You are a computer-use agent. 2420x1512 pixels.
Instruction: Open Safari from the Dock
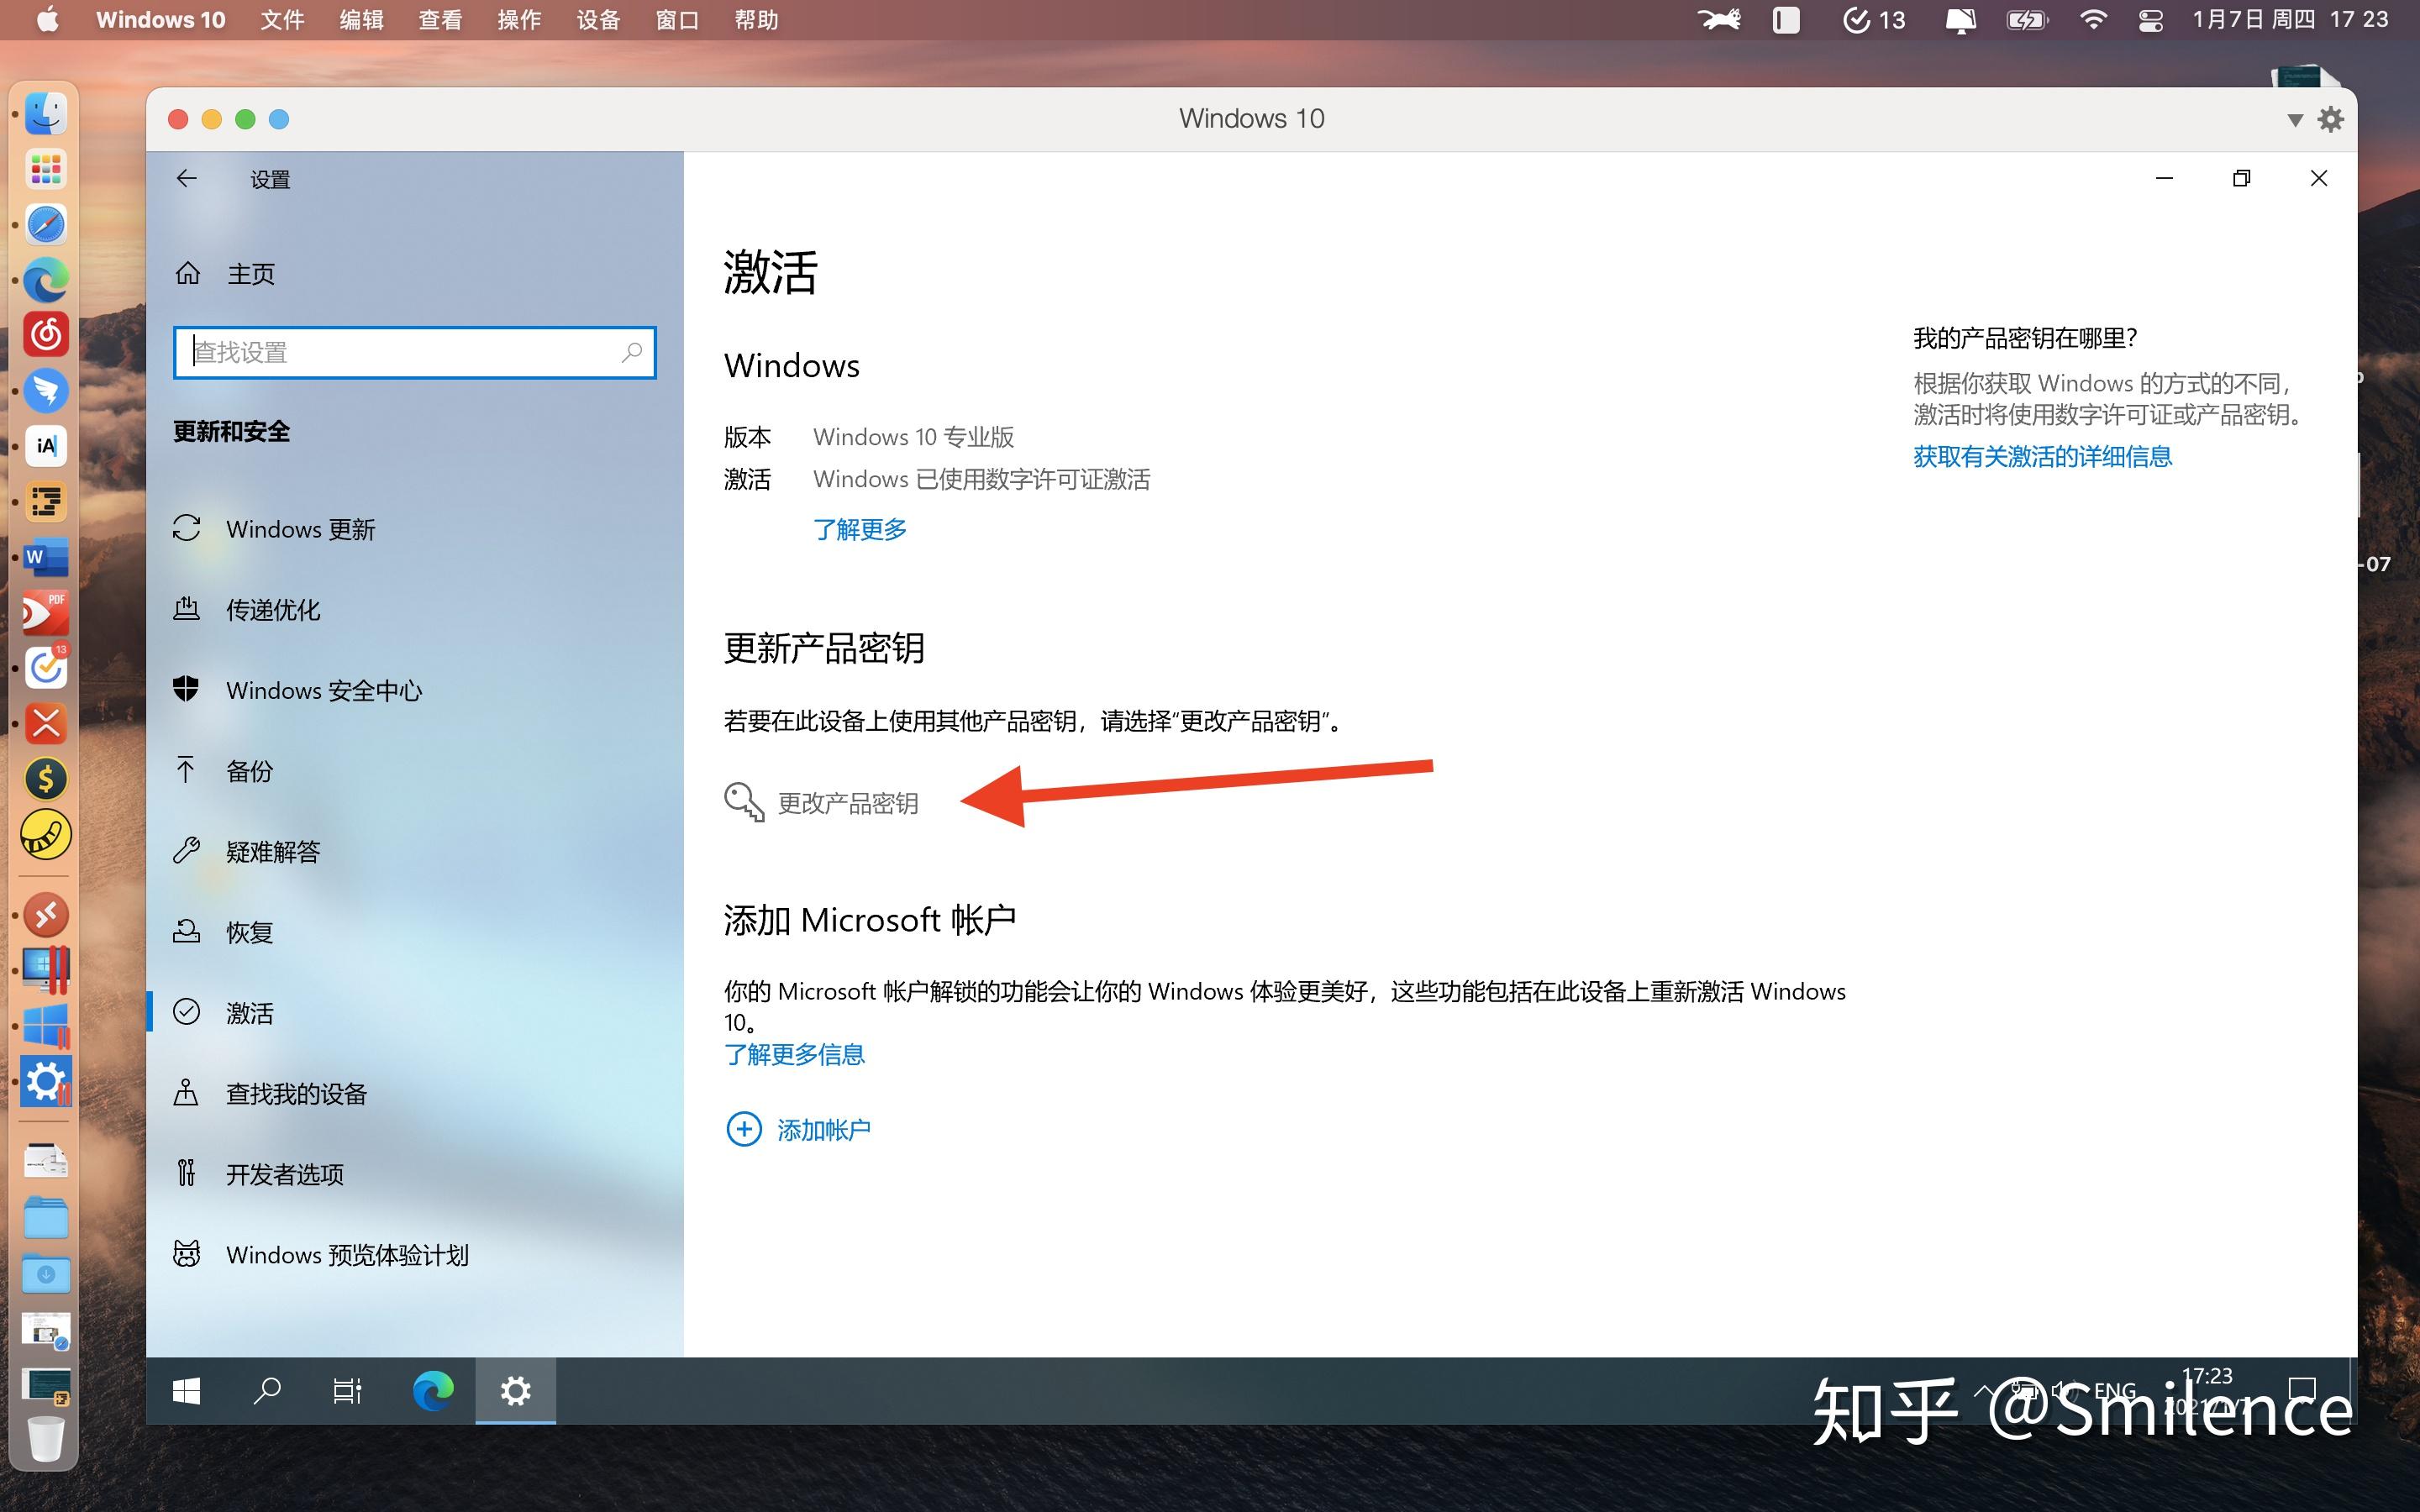click(x=46, y=225)
